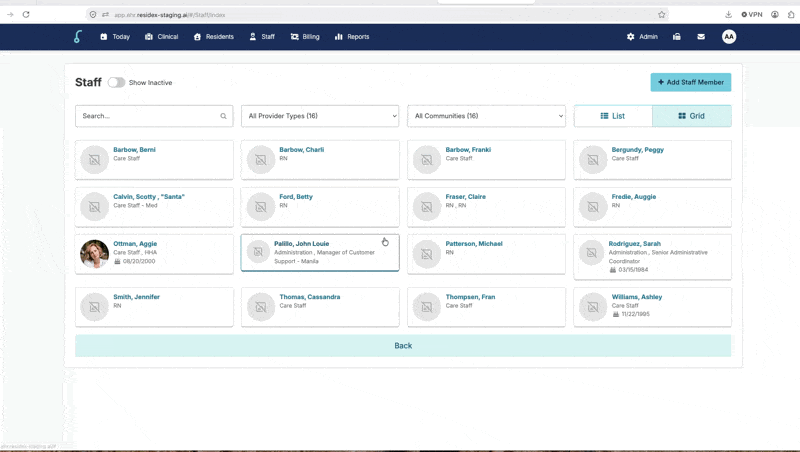Open the Billing navigation menu
This screenshot has height=452, width=800.
[x=305, y=37]
